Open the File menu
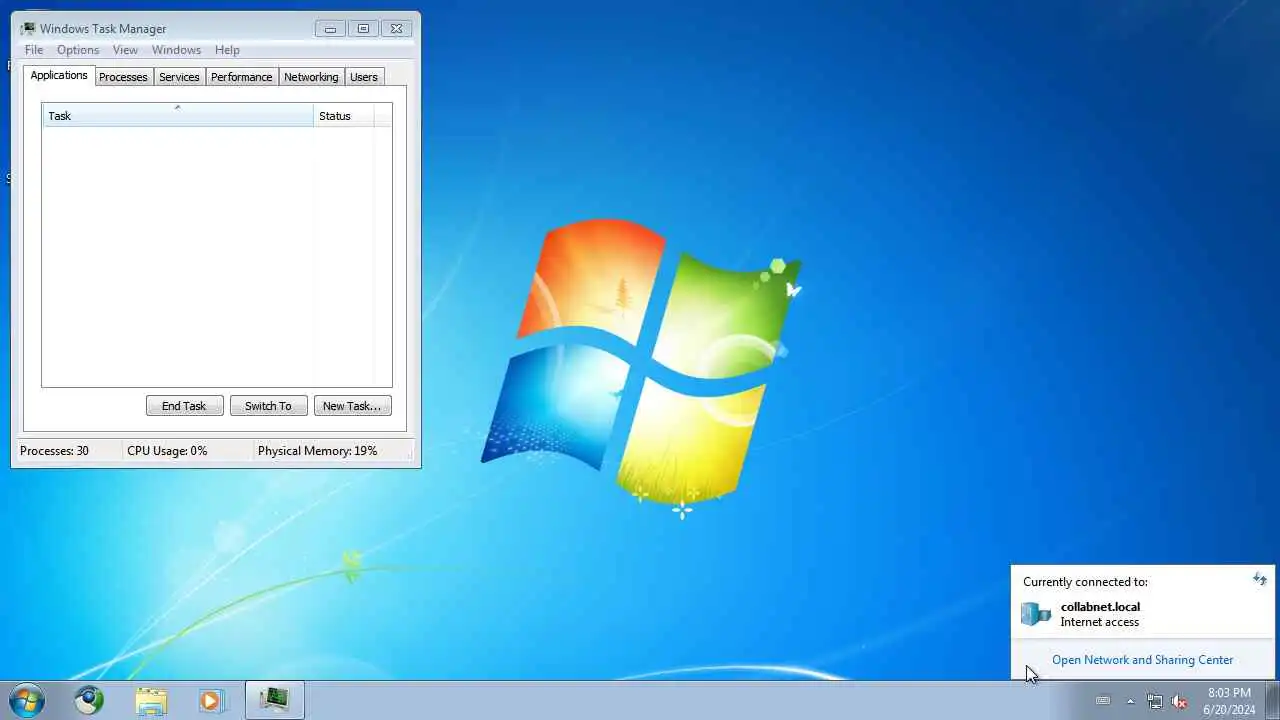 [34, 50]
